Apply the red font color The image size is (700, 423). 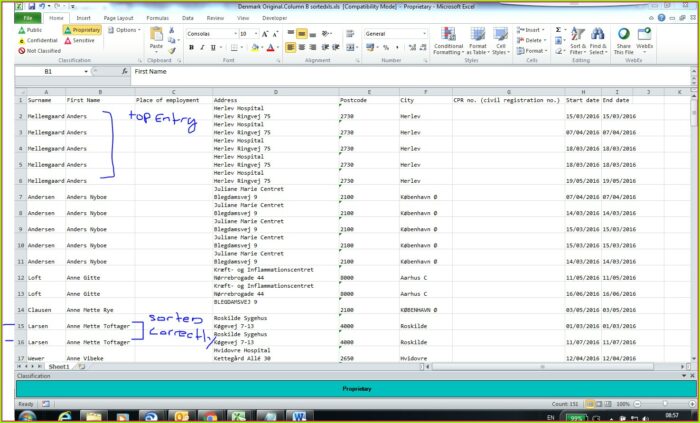tap(270, 47)
